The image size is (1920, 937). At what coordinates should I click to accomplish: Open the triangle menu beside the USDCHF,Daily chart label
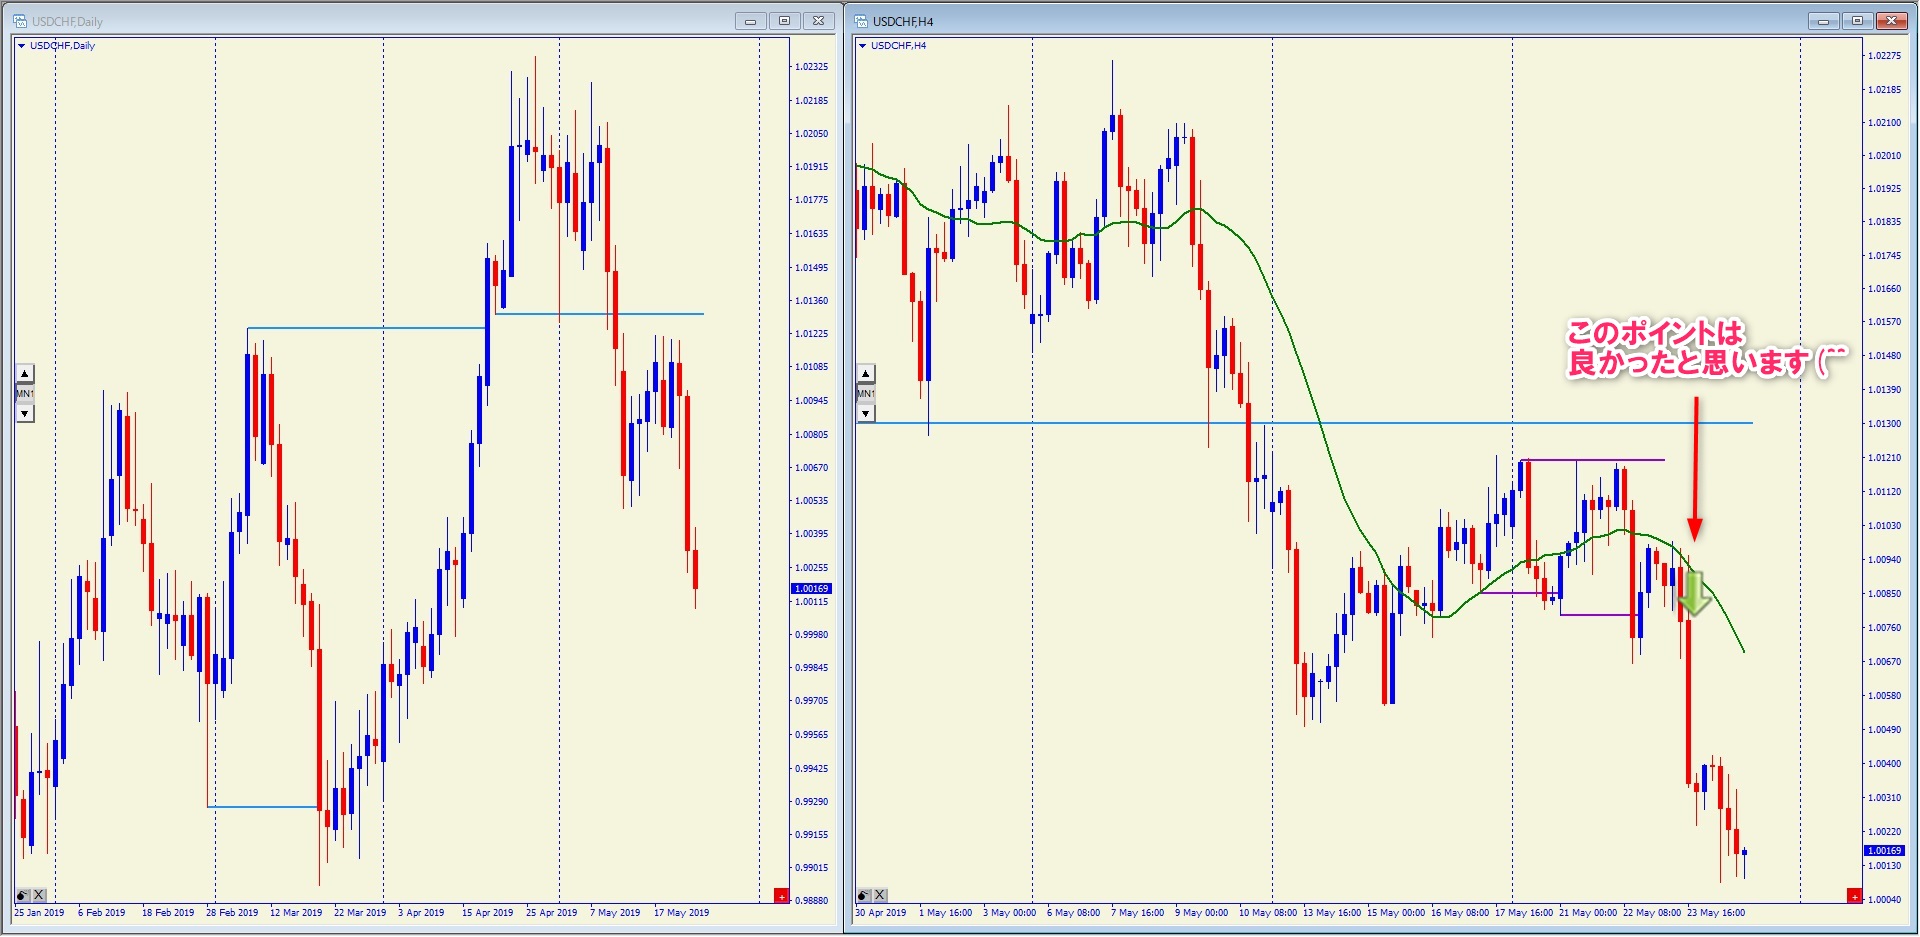pyautogui.click(x=22, y=46)
